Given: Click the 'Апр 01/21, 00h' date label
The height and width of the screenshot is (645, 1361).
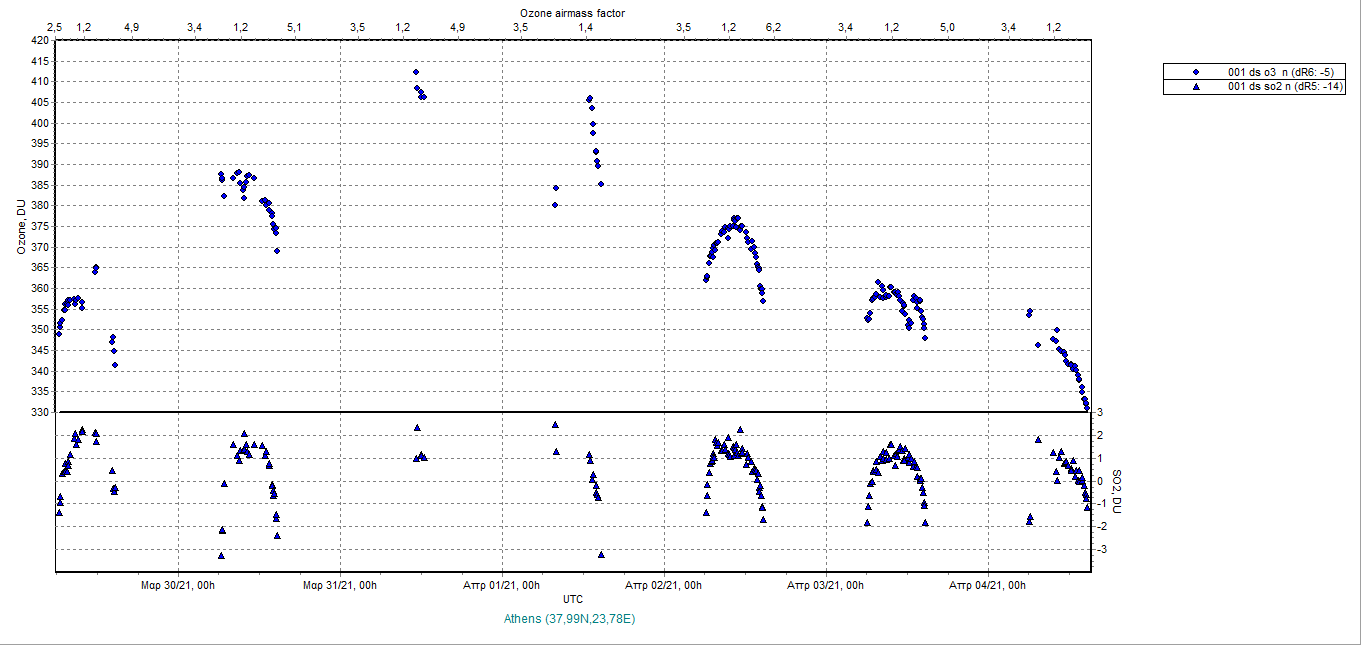Looking at the screenshot, I should pos(503,585).
